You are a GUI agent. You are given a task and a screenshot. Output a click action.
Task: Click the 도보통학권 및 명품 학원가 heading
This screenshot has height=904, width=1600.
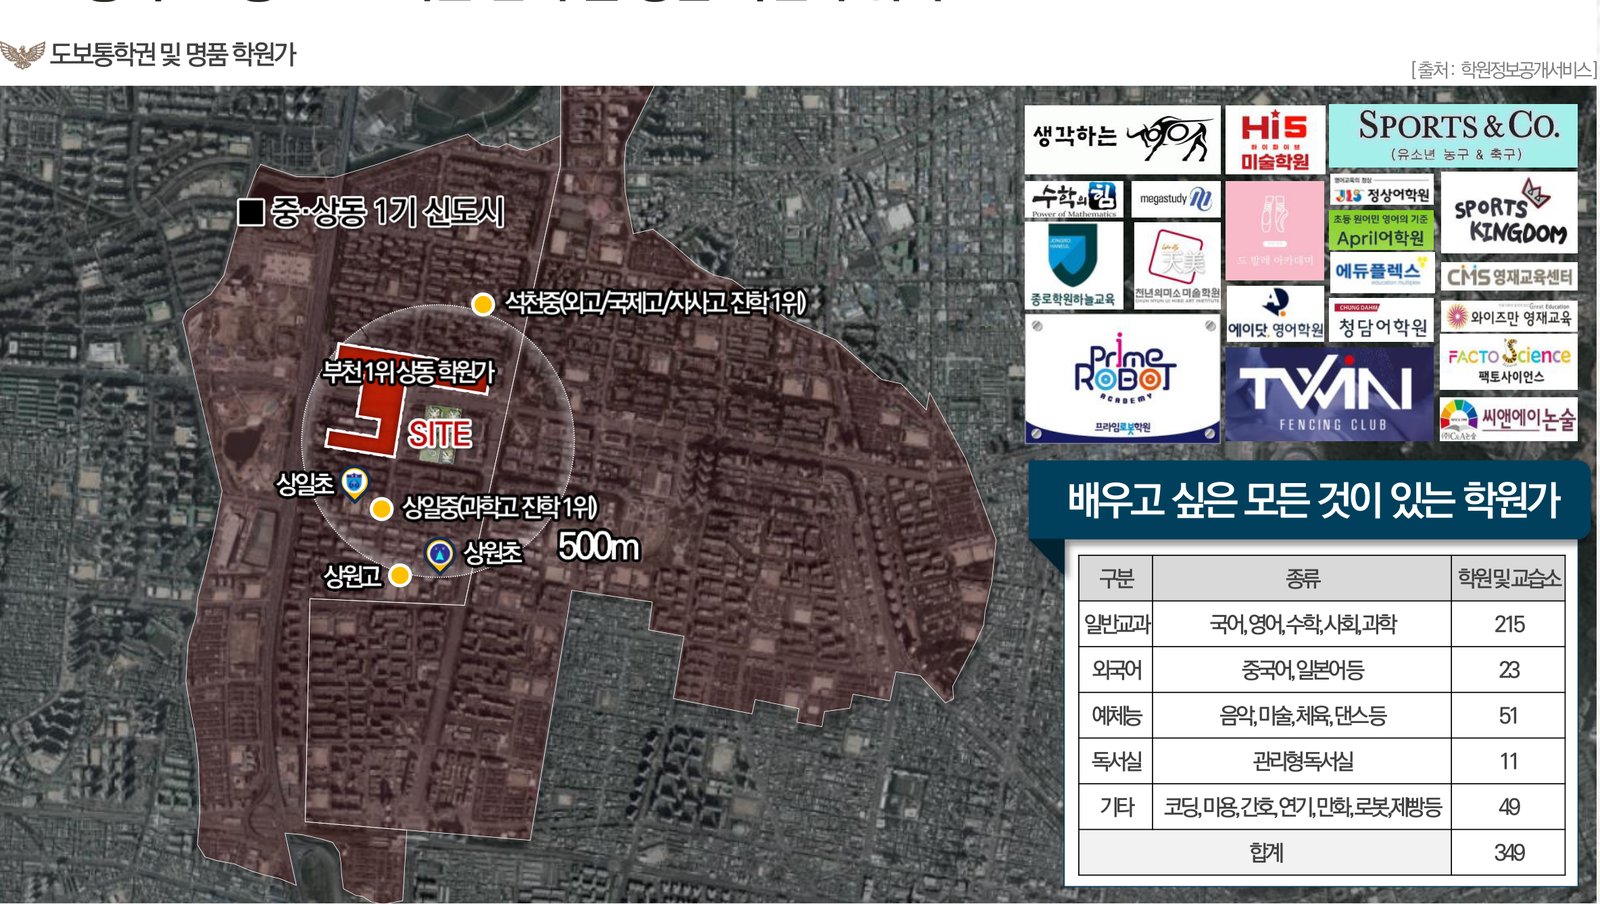pyautogui.click(x=173, y=54)
